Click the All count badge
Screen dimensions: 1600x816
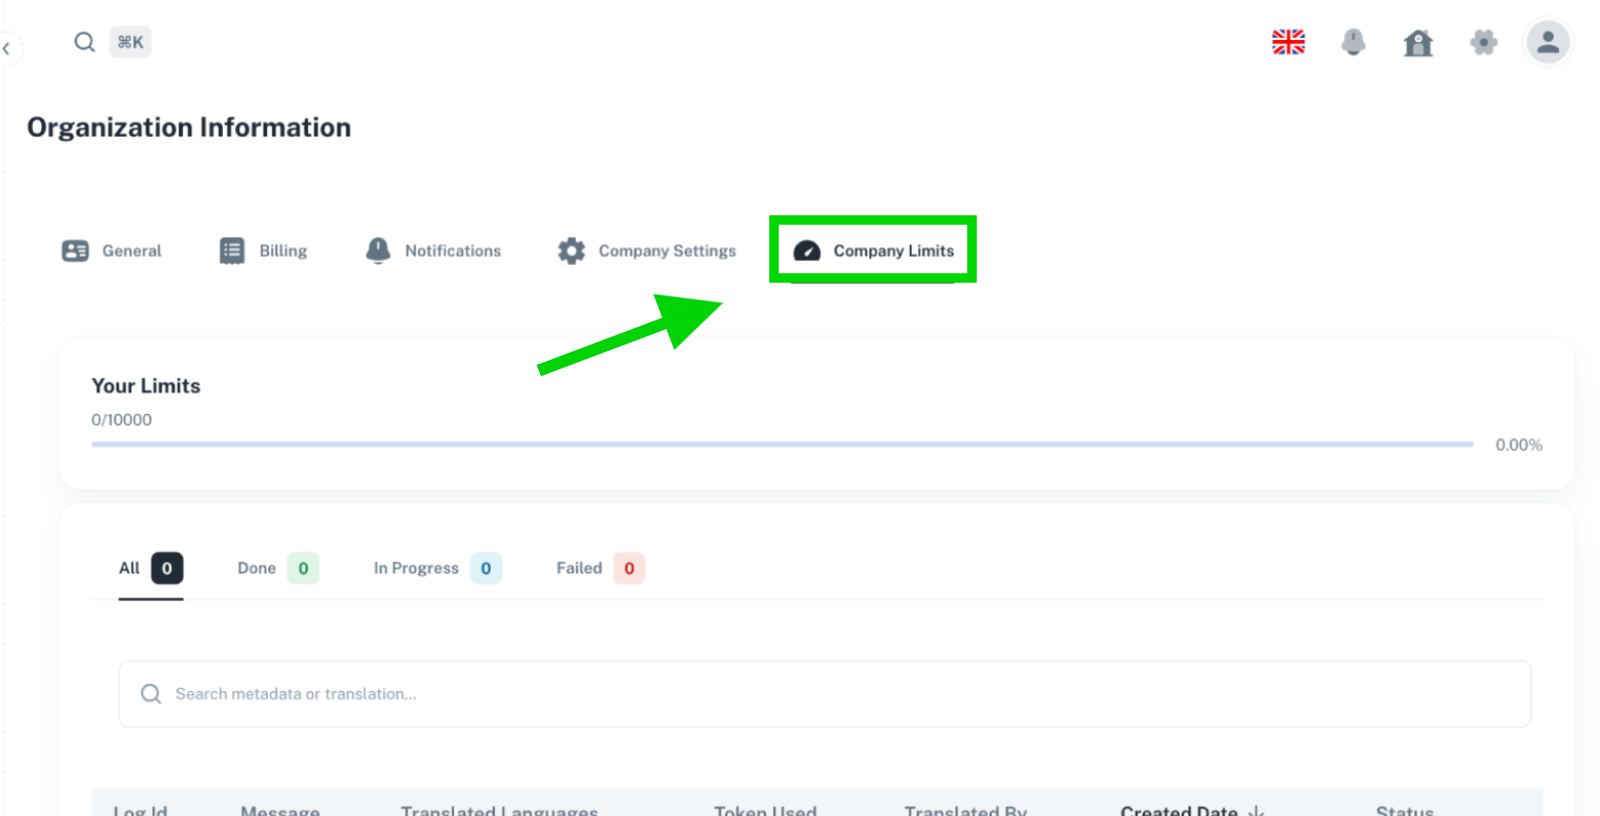tap(167, 568)
